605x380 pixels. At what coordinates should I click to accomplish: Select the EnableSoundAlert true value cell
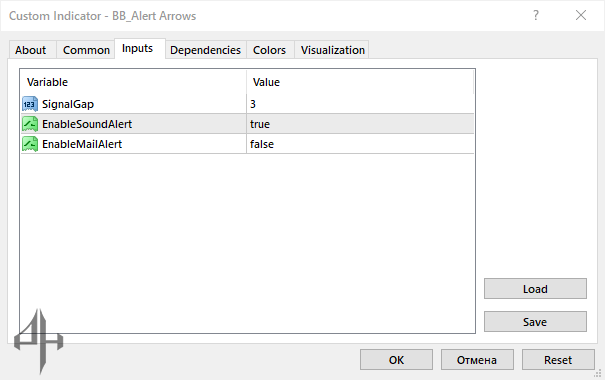click(x=360, y=124)
